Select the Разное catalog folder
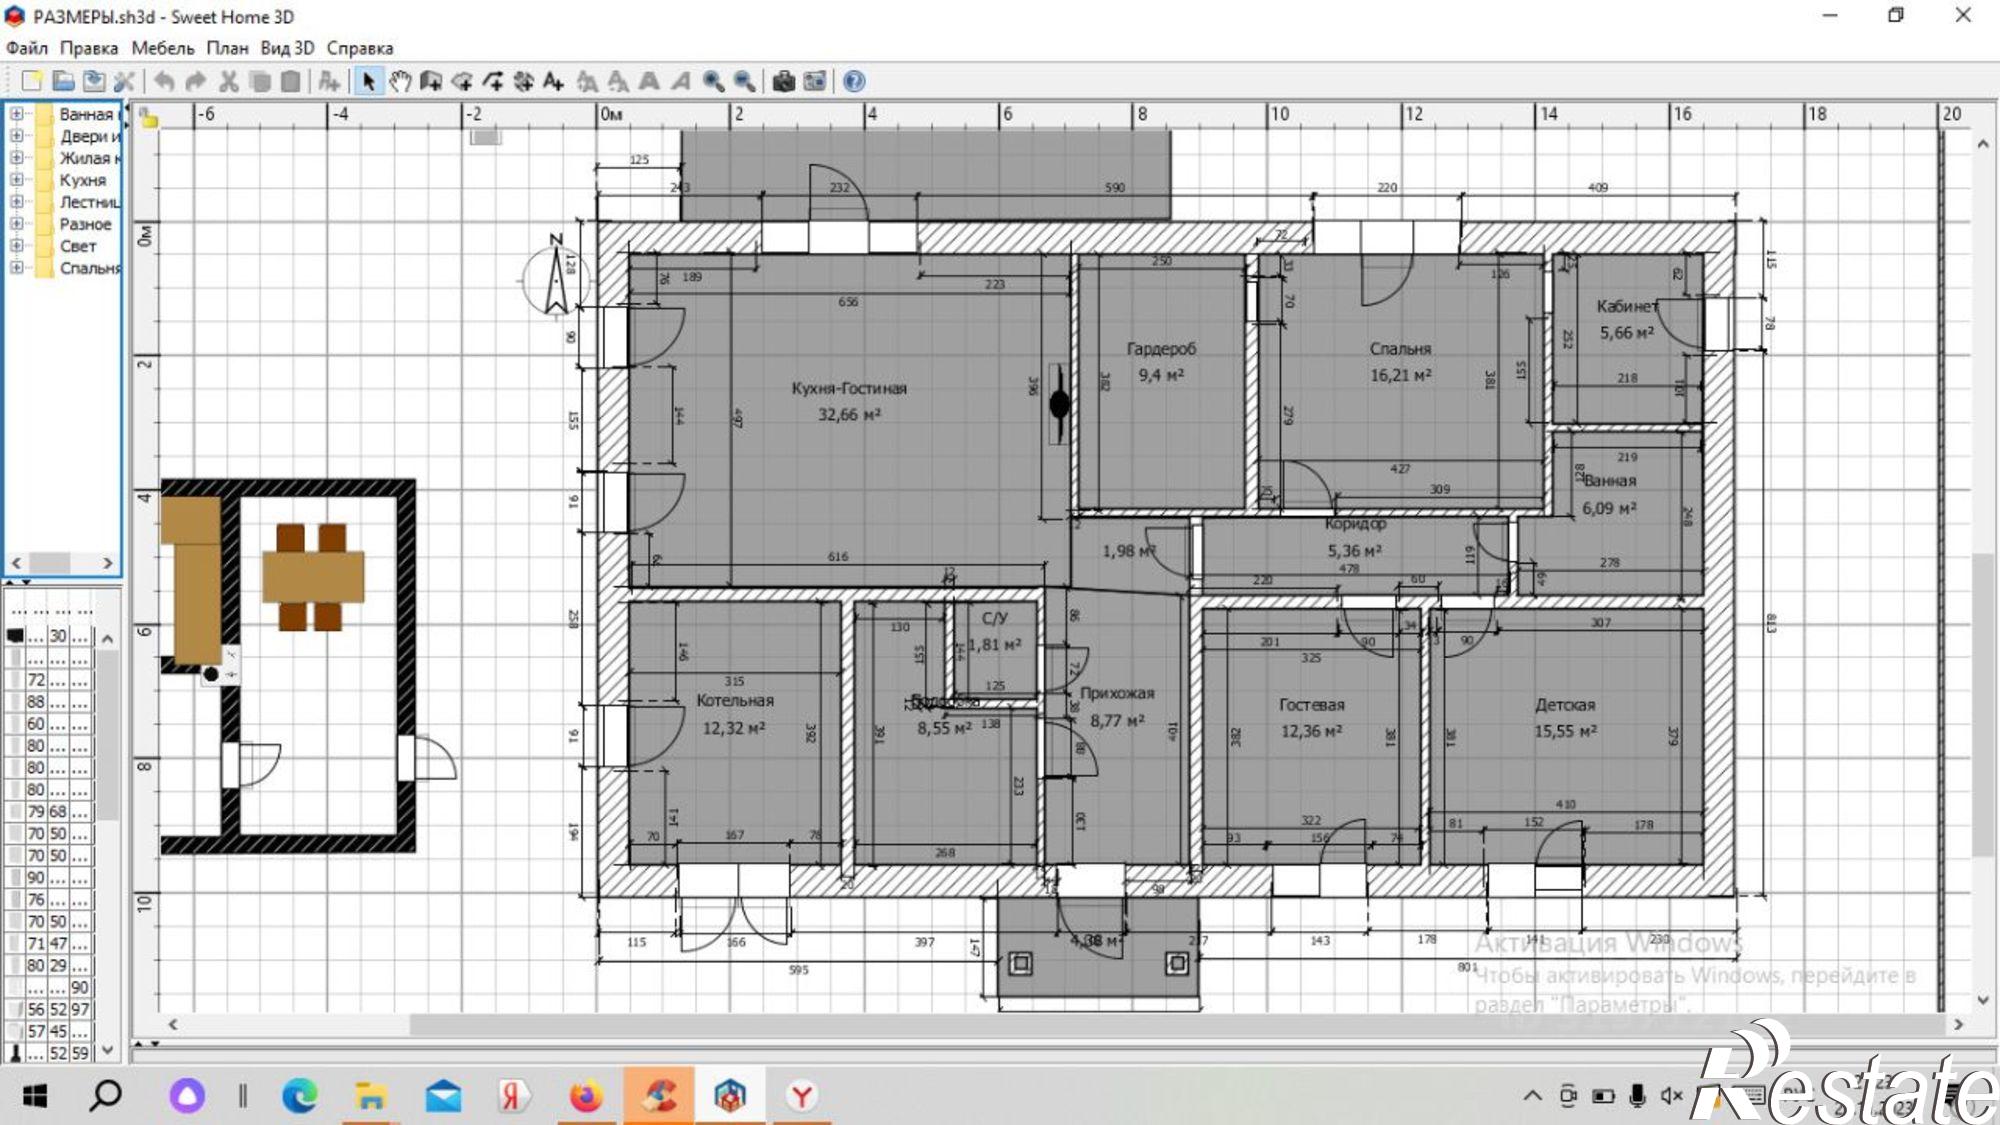Viewport: 2000px width, 1125px height. [84, 224]
